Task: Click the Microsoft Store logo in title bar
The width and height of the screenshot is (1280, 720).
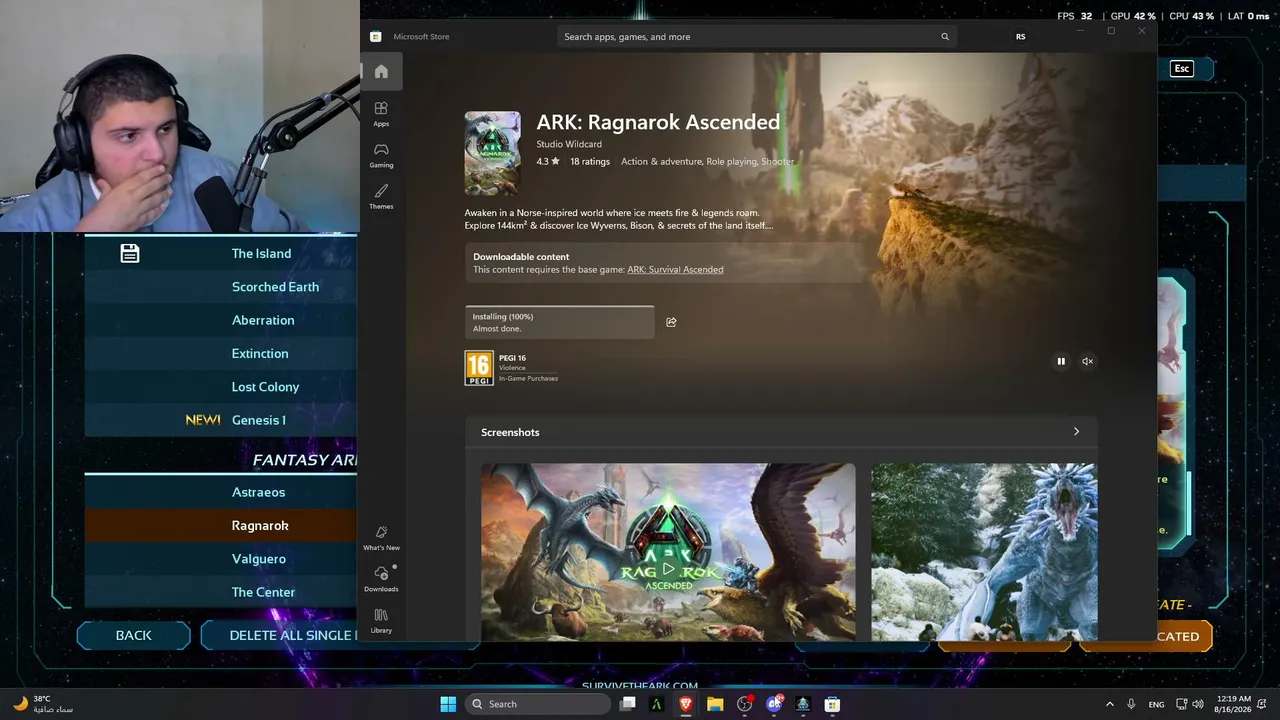Action: tap(376, 37)
